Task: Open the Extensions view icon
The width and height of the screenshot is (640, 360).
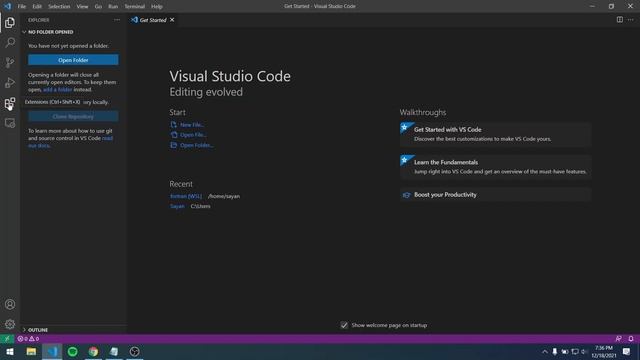Action: 10,103
